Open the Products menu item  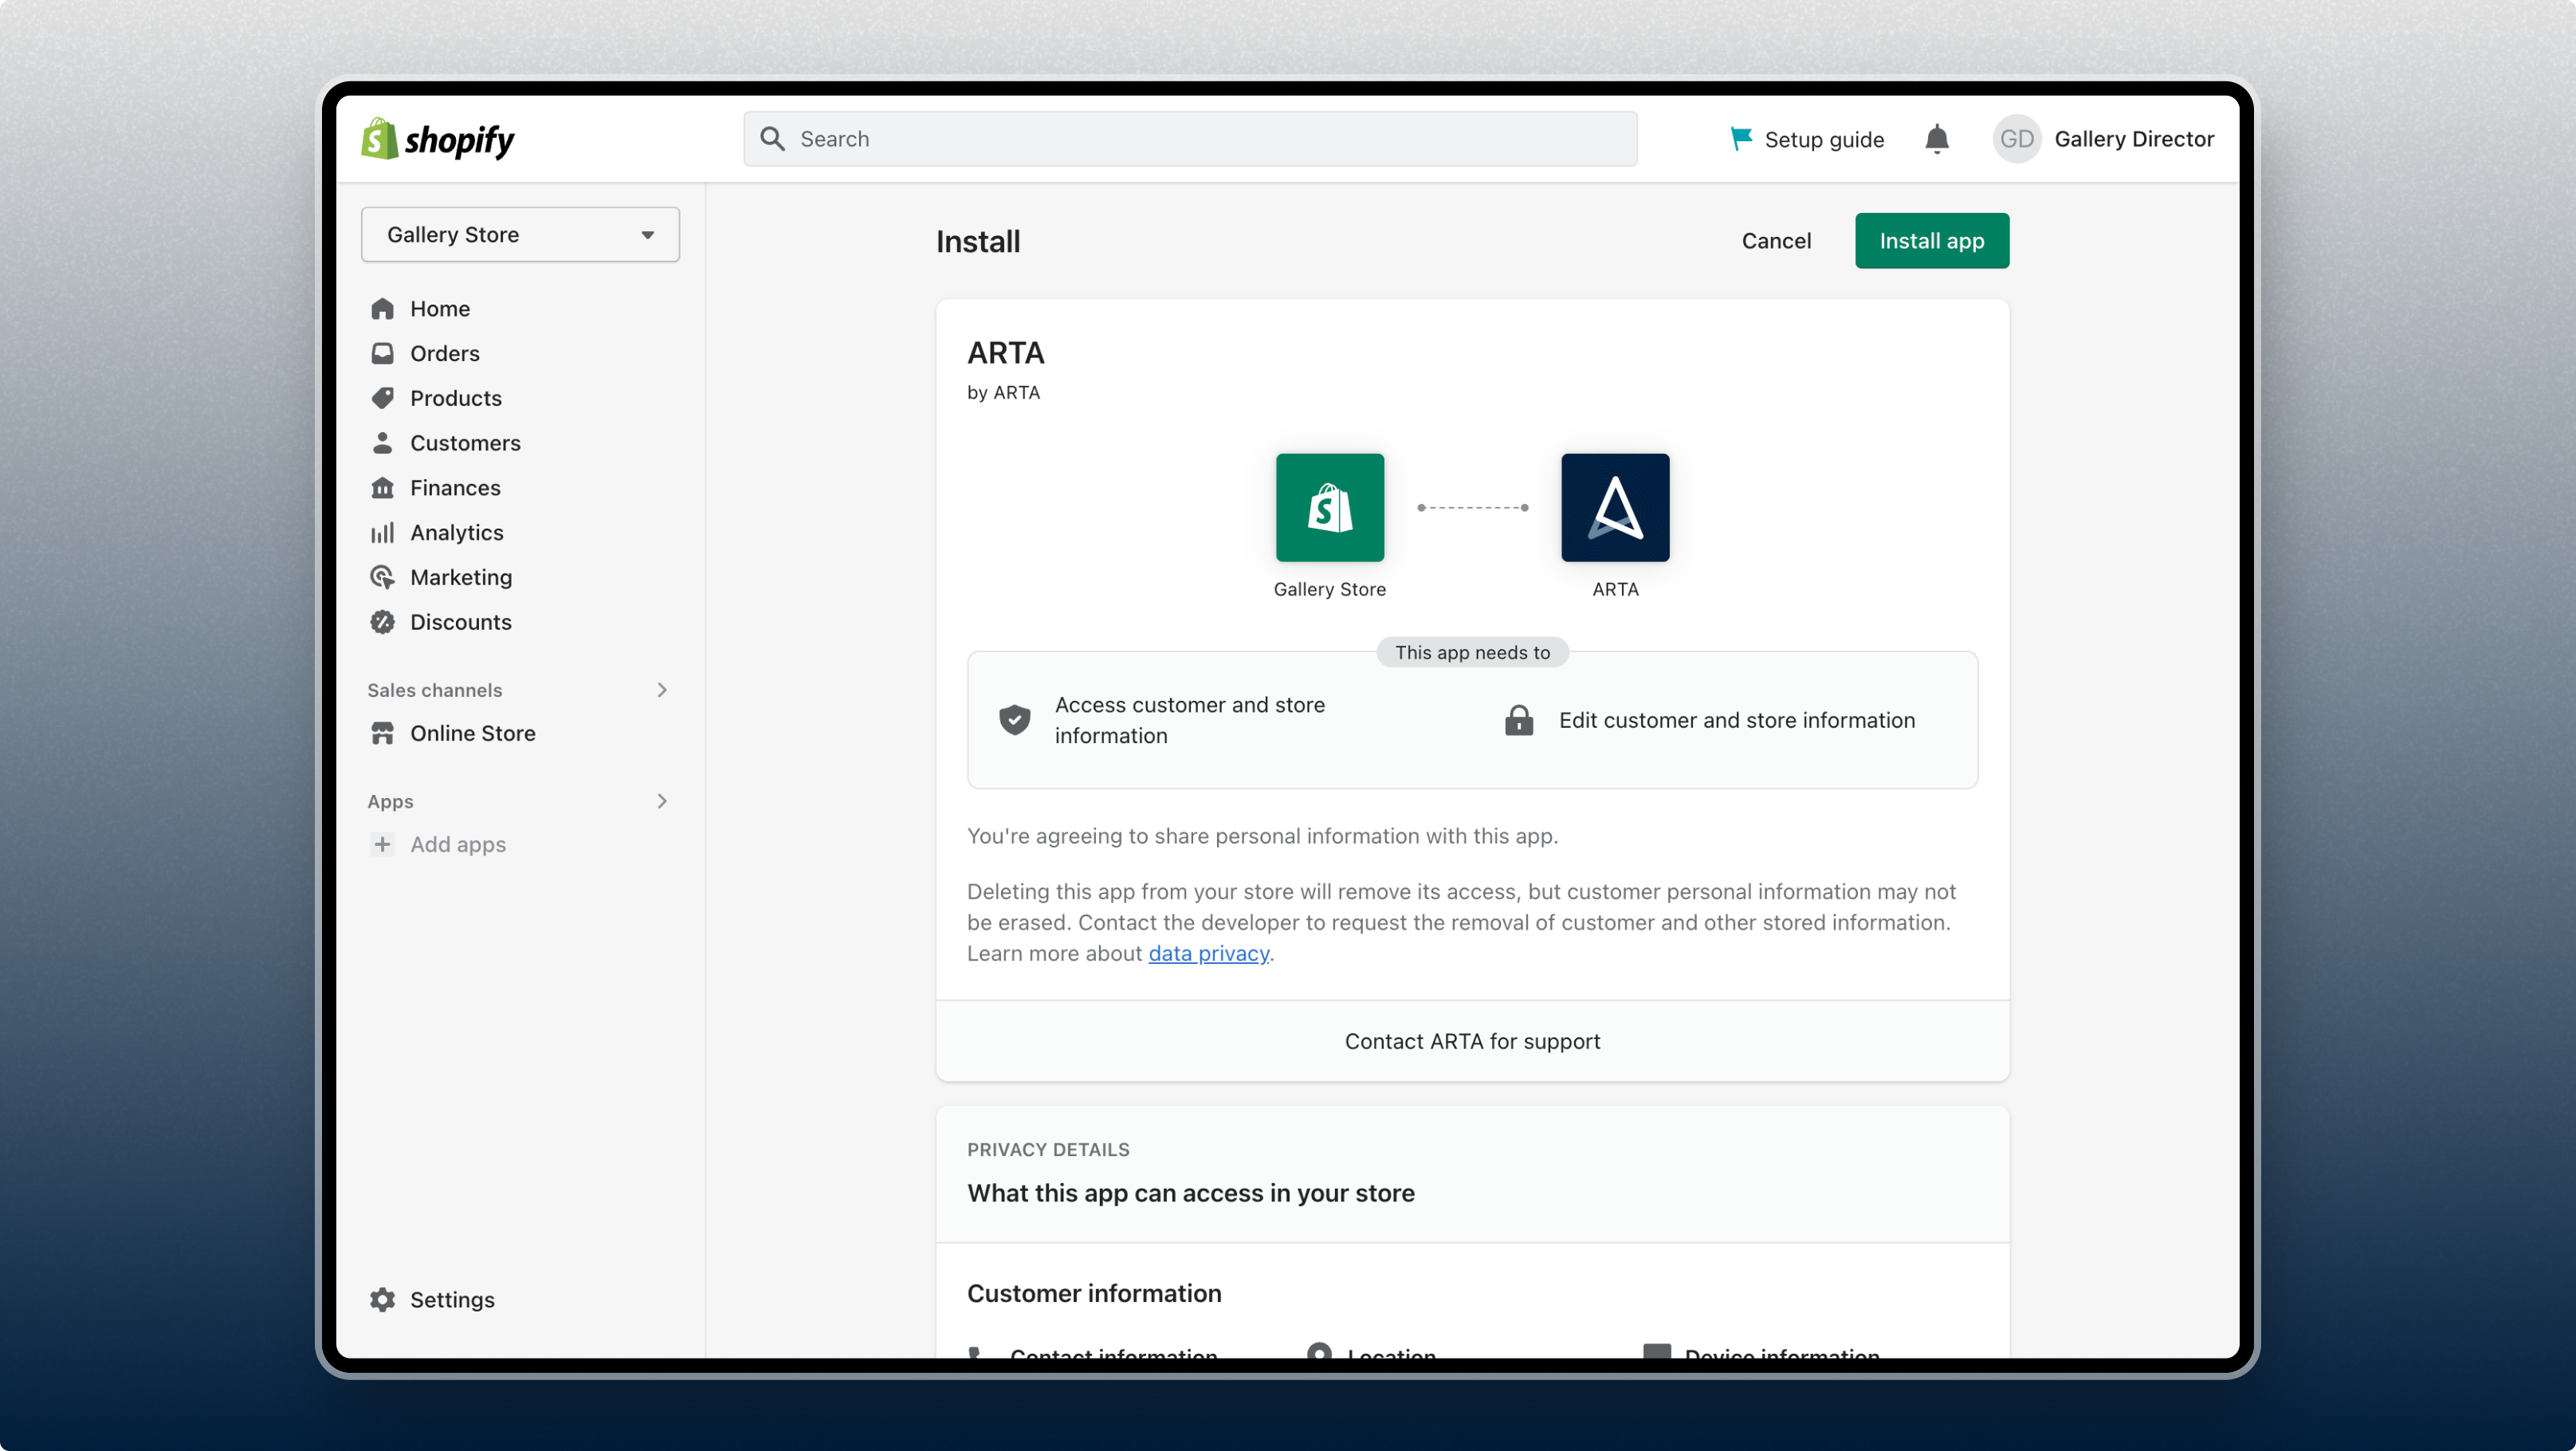coord(455,398)
